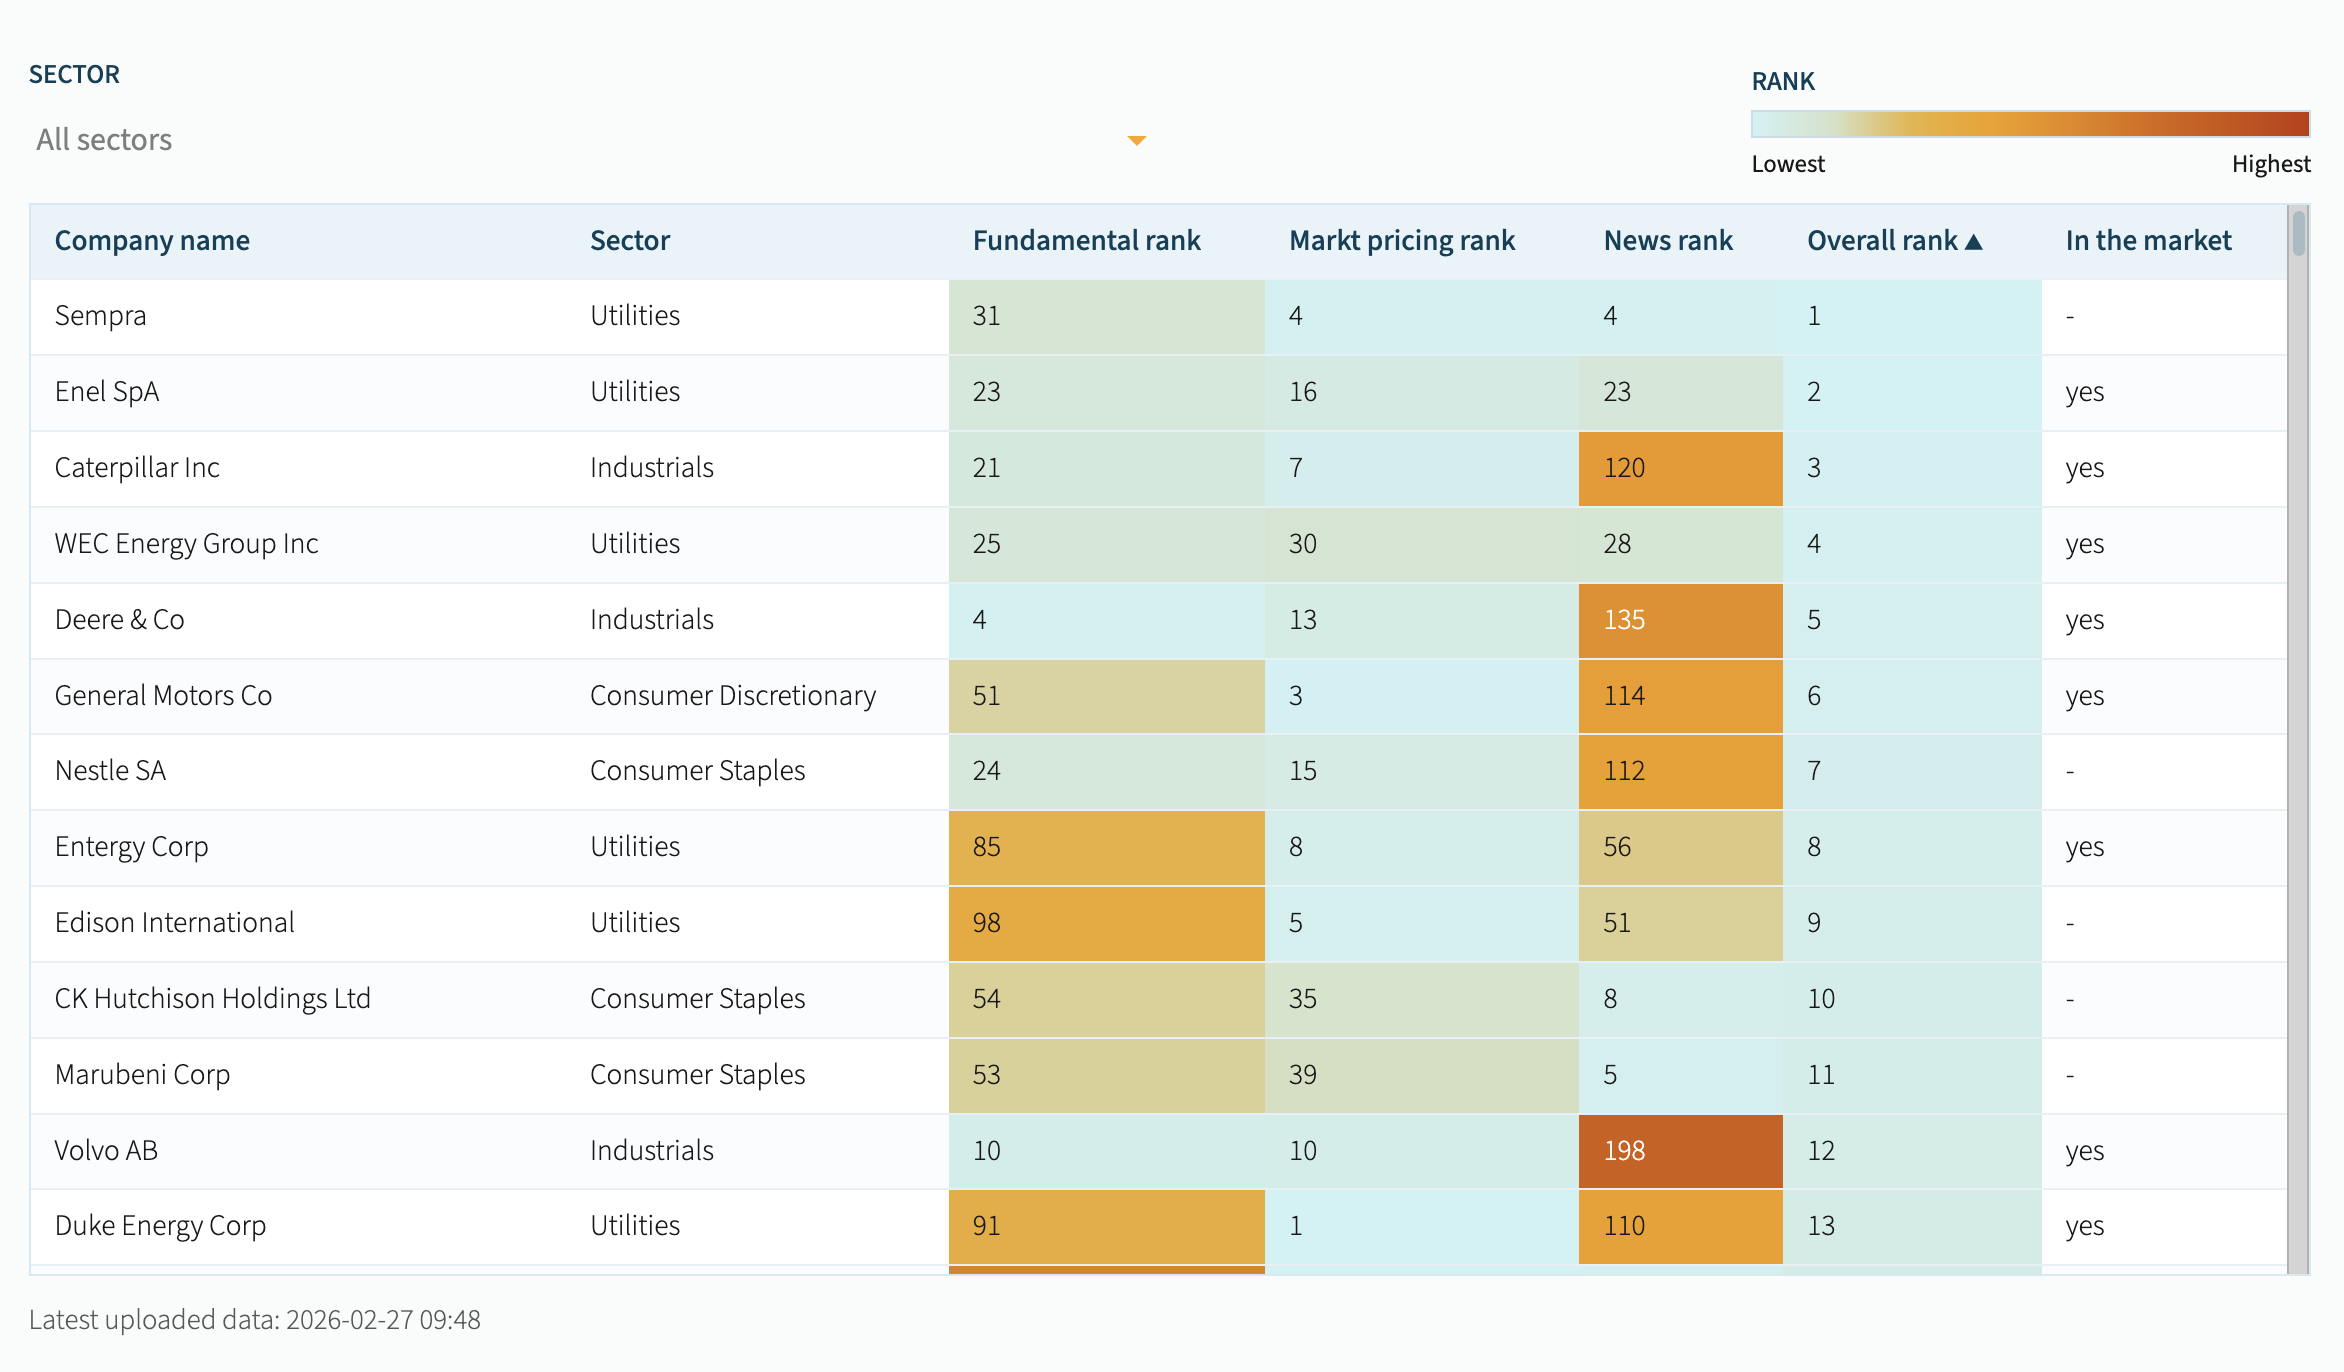
Task: Click Enel SpA in the market yes
Action: [x=2084, y=392]
